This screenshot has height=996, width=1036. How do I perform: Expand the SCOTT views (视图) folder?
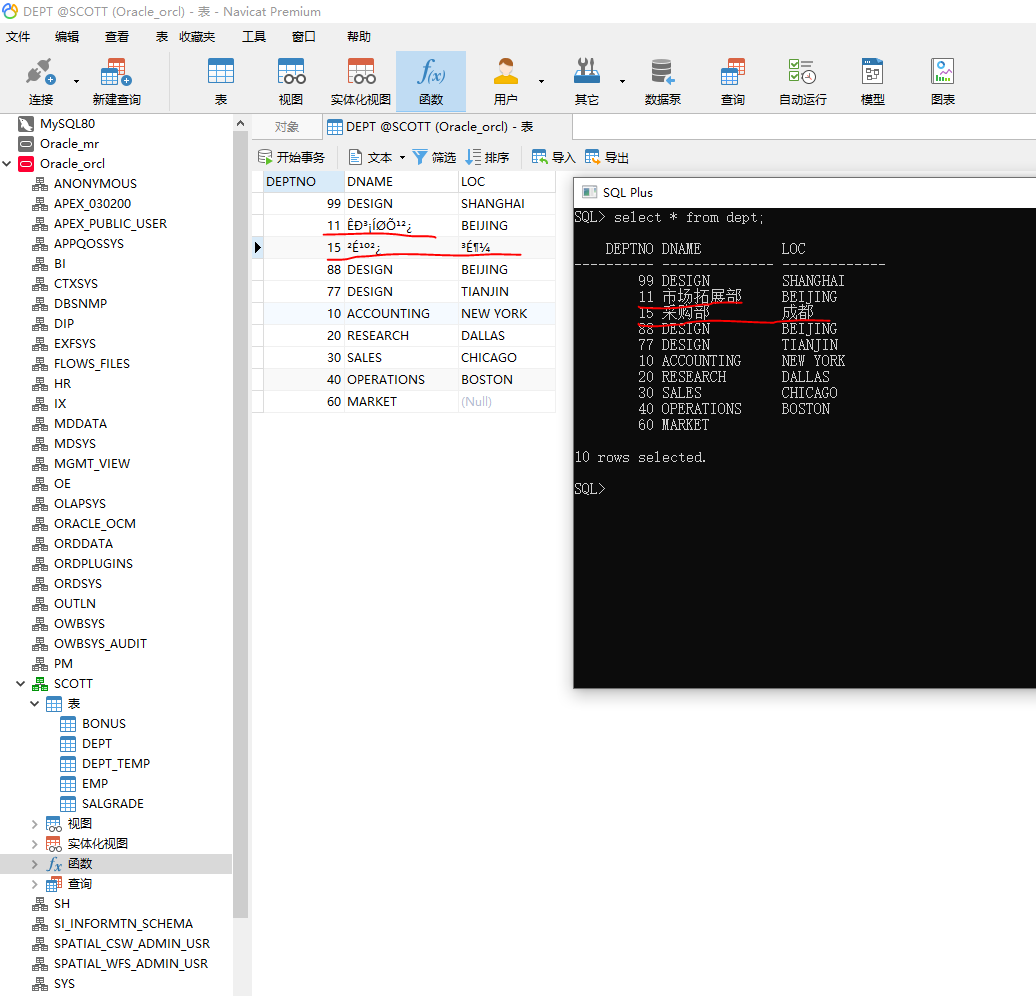click(x=34, y=824)
